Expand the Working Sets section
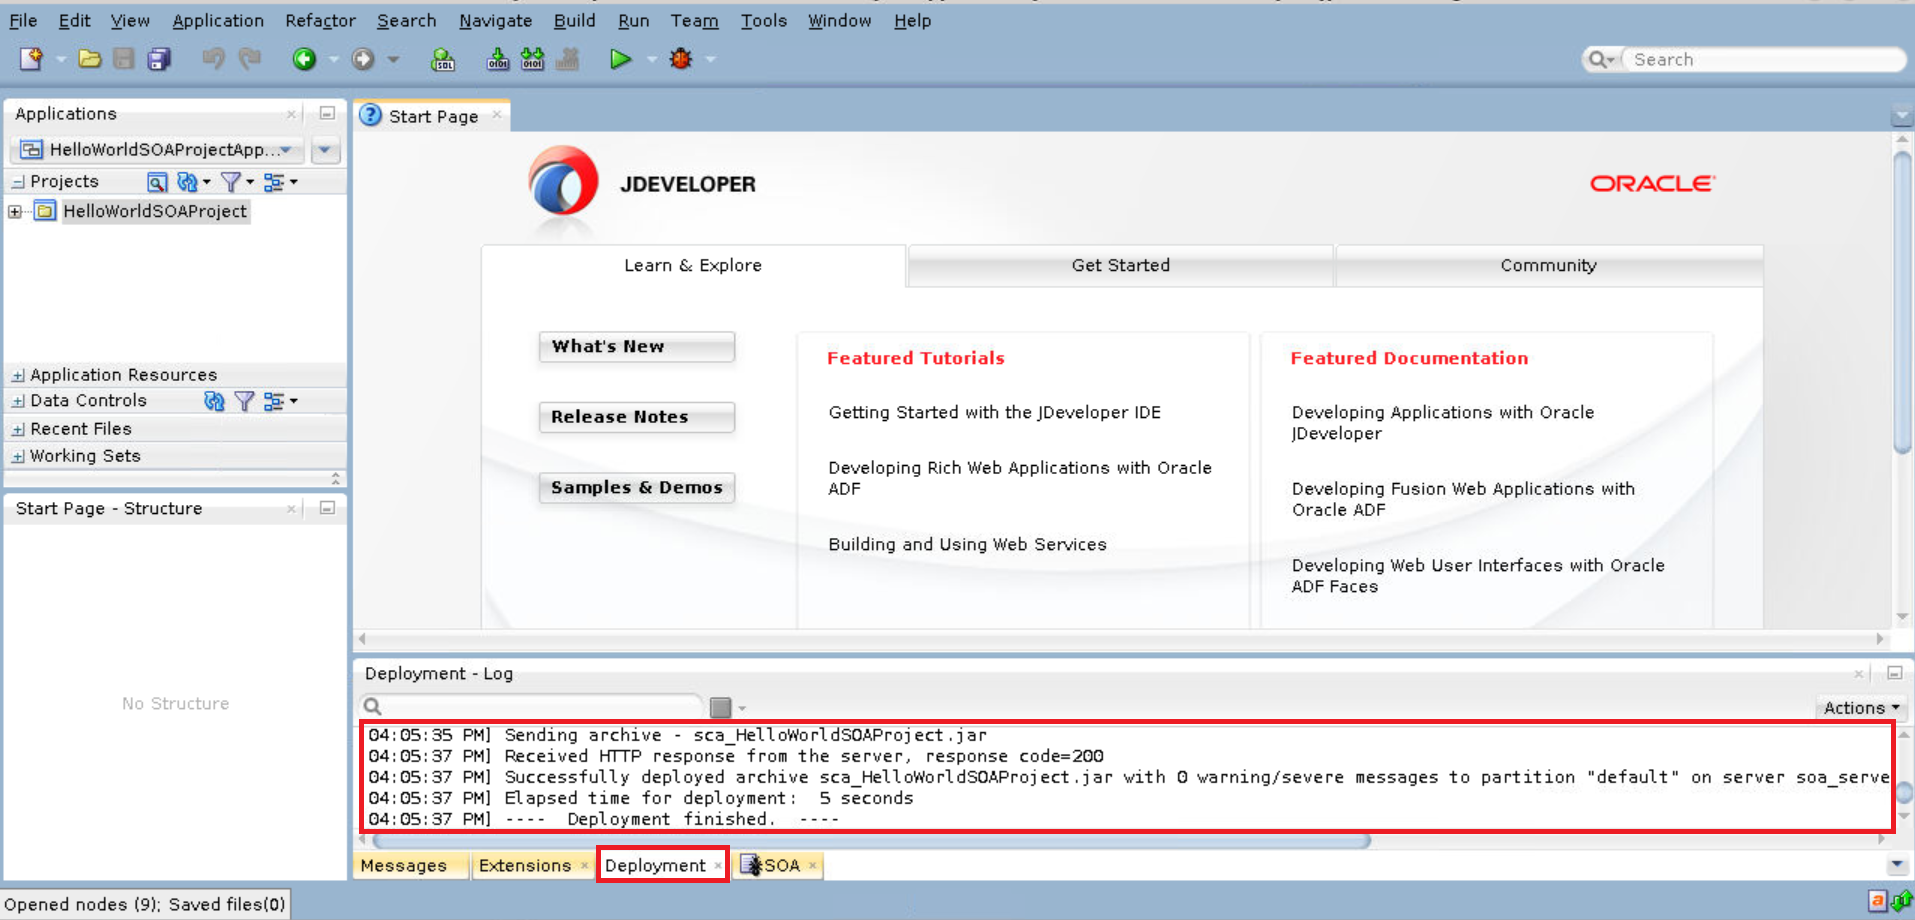Screen dimensions: 1915x920 (18, 456)
